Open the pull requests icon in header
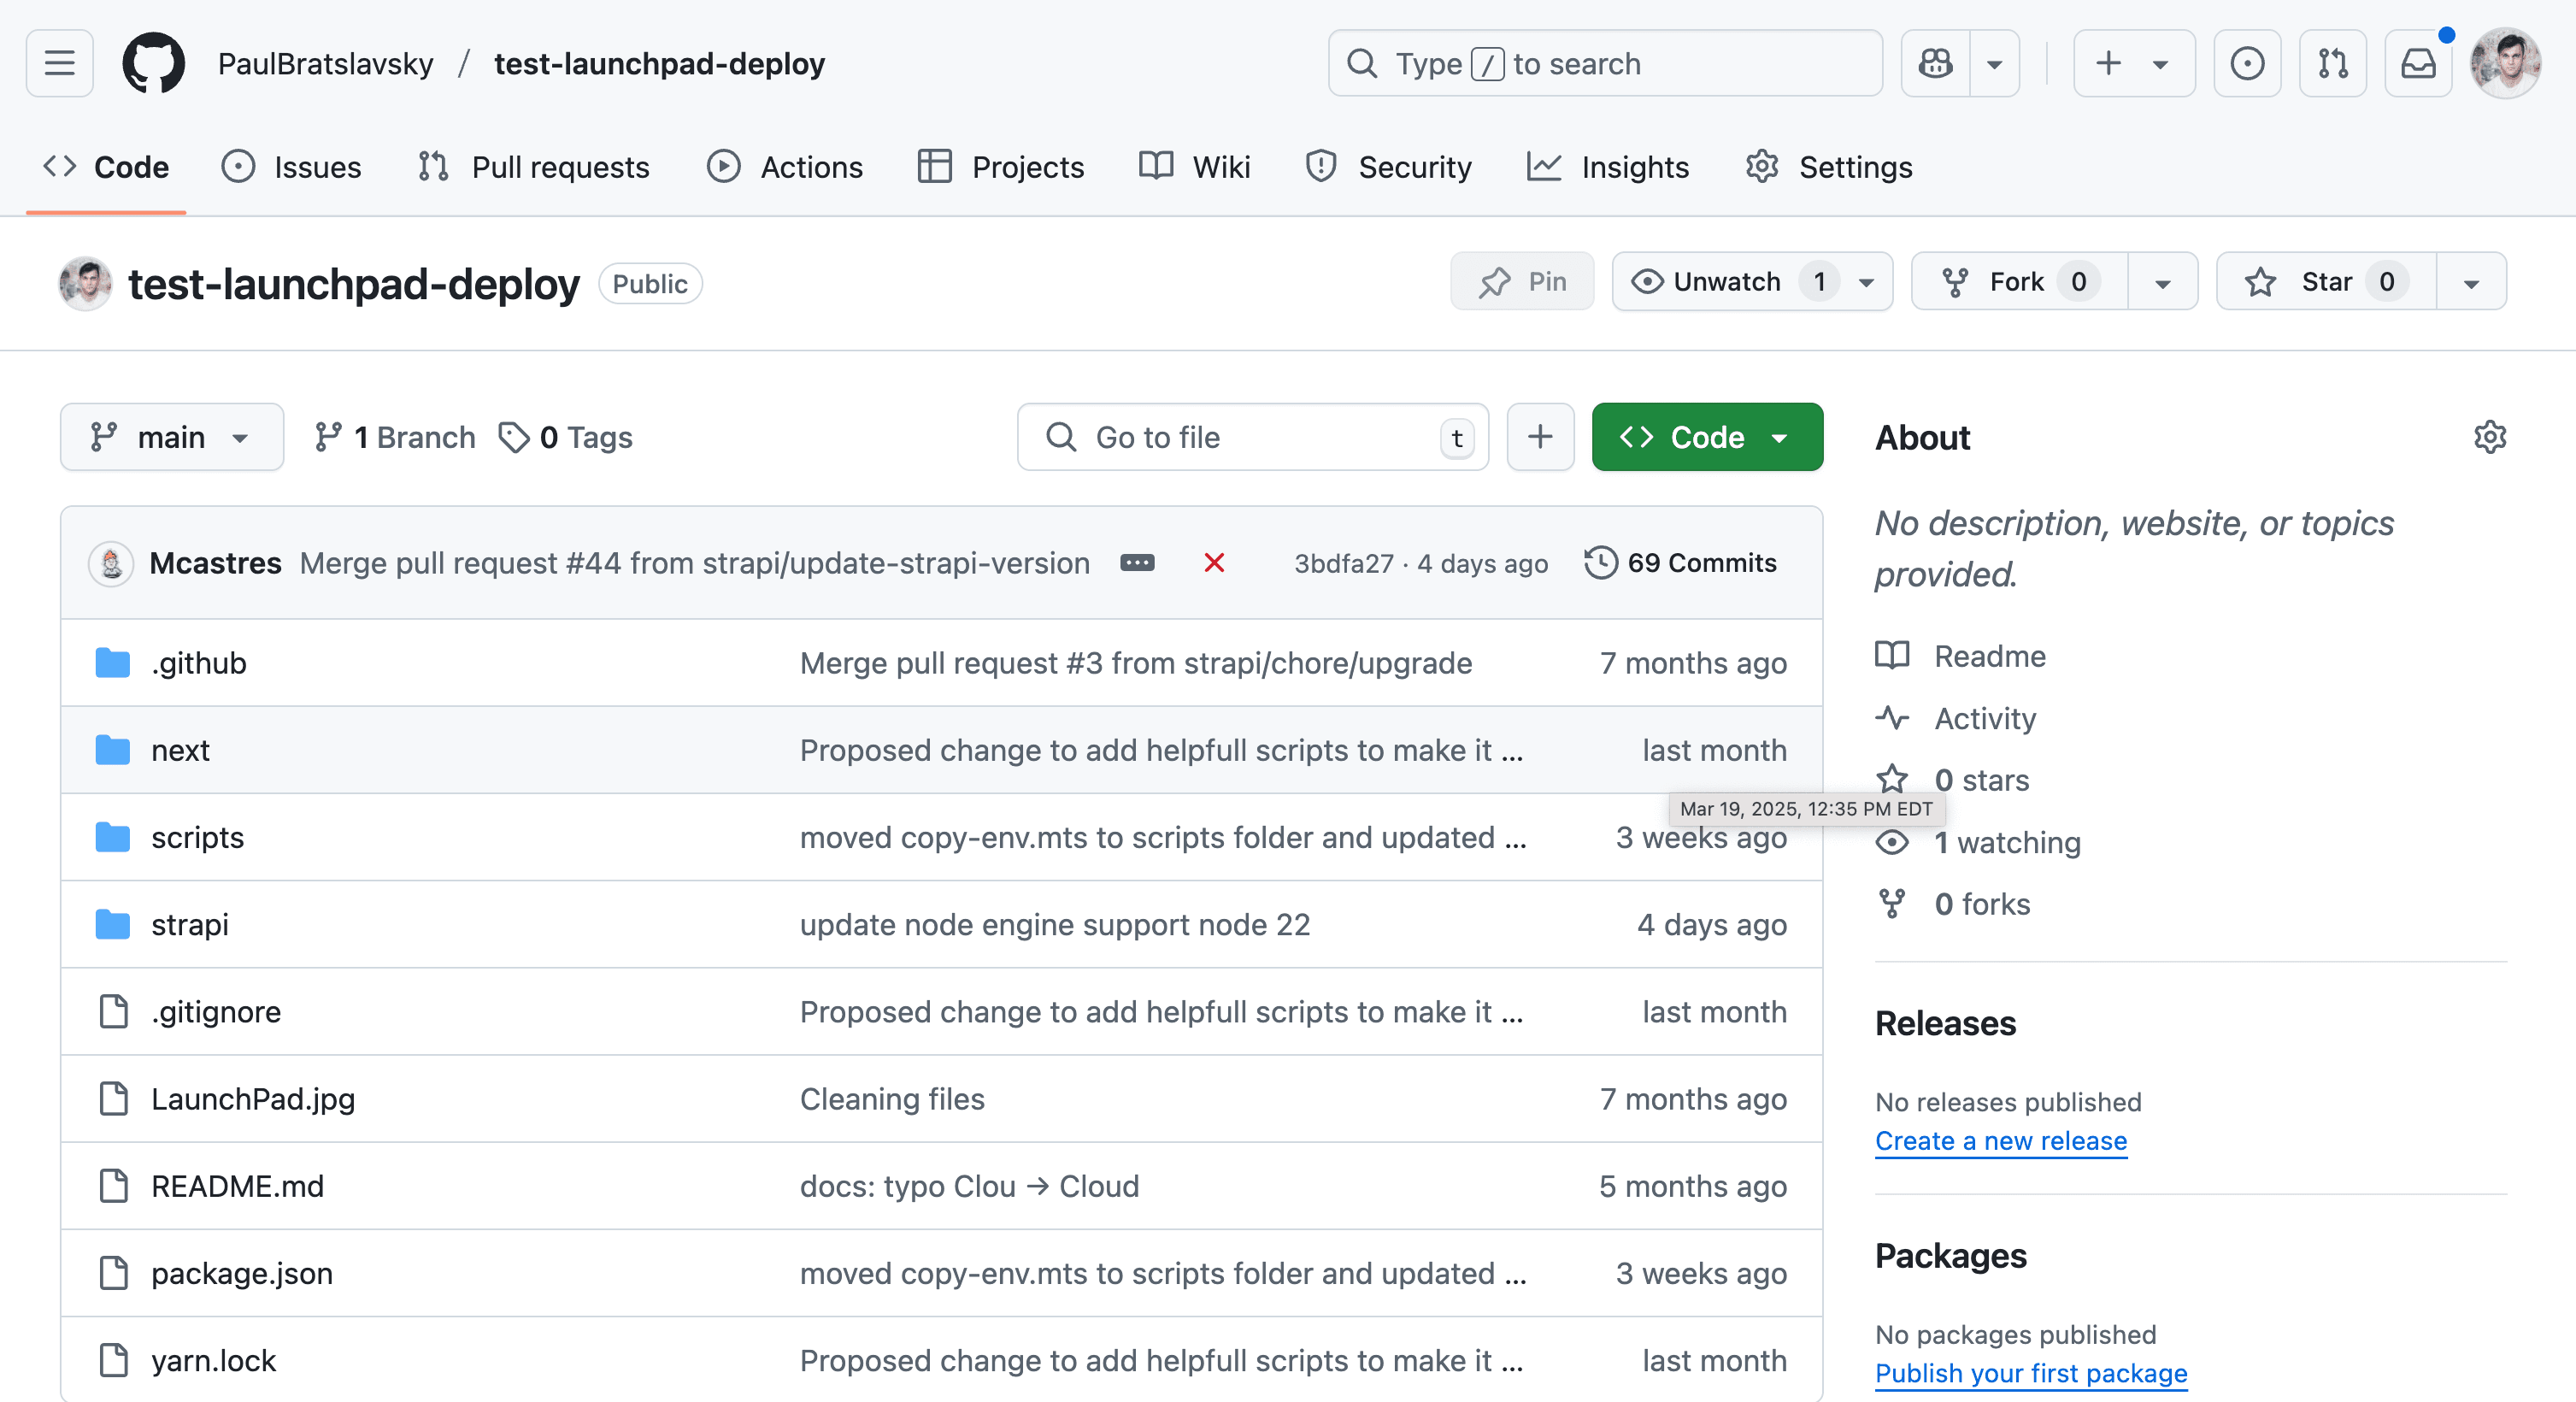Viewport: 2576px width, 1402px height. 2333,63
